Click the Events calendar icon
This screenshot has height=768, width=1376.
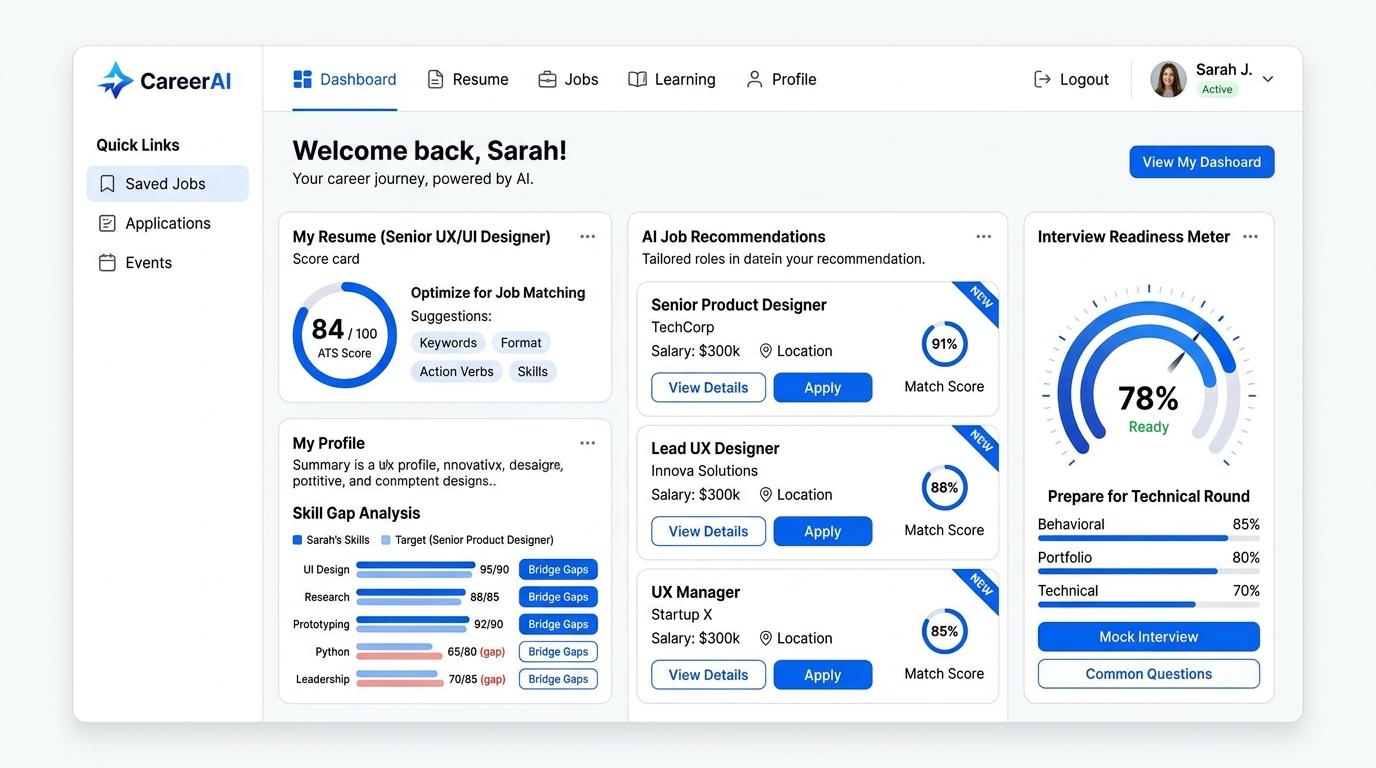(107, 263)
